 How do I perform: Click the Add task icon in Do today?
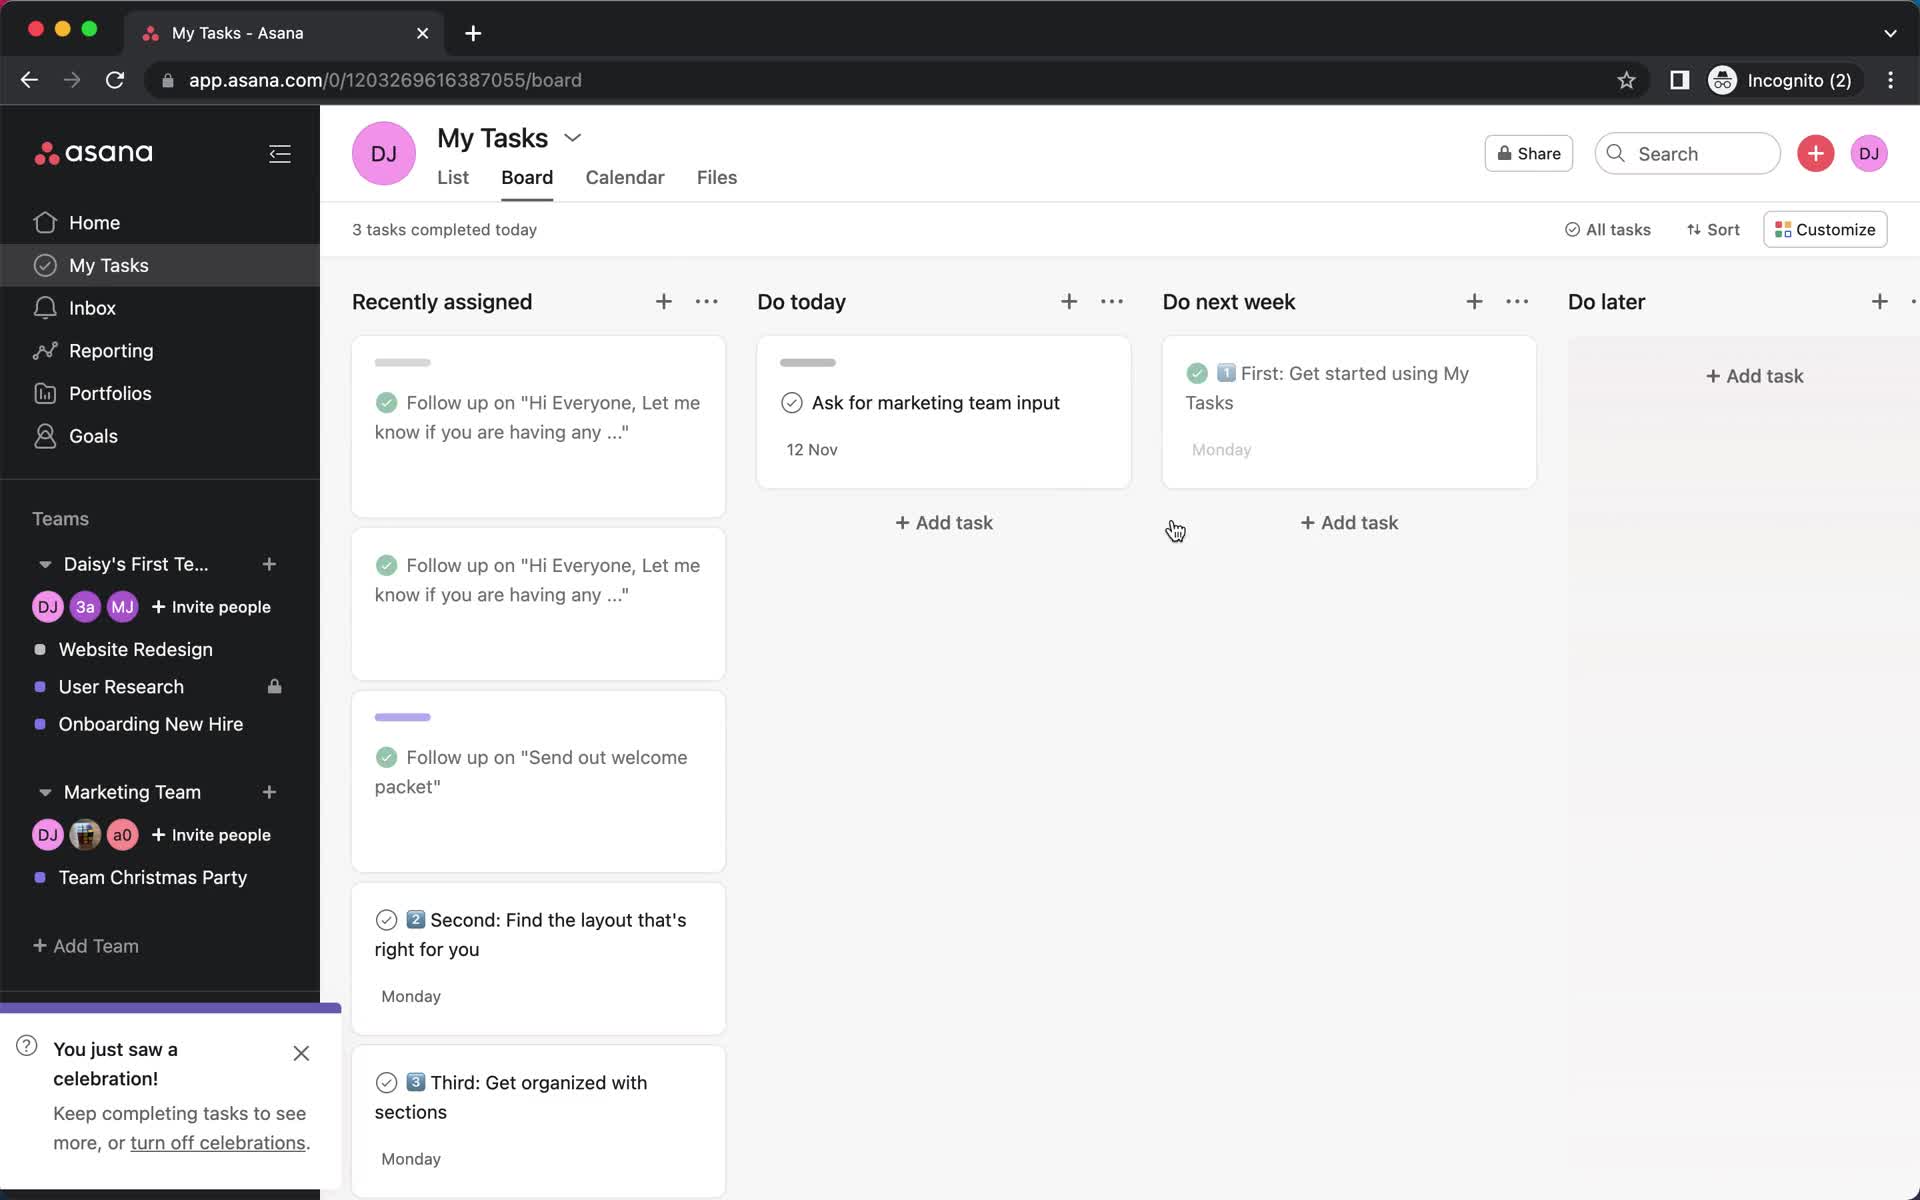(x=1069, y=301)
